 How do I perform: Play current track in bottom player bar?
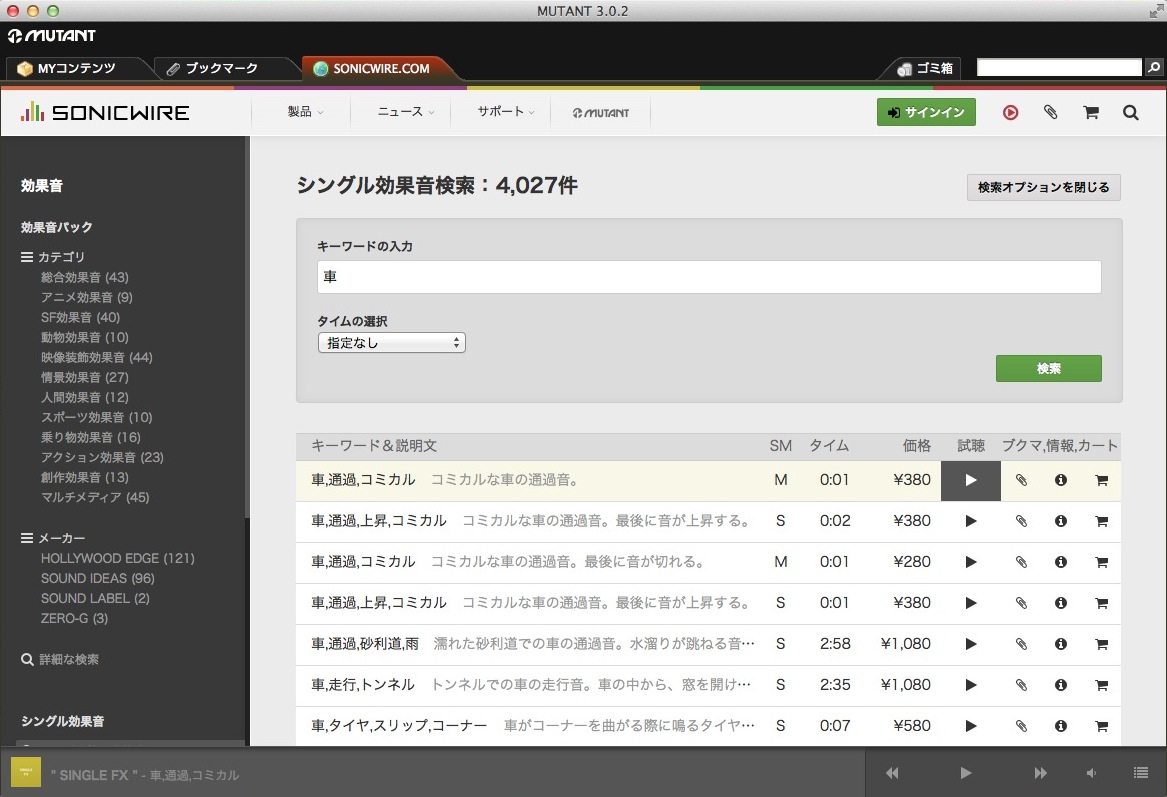(965, 773)
